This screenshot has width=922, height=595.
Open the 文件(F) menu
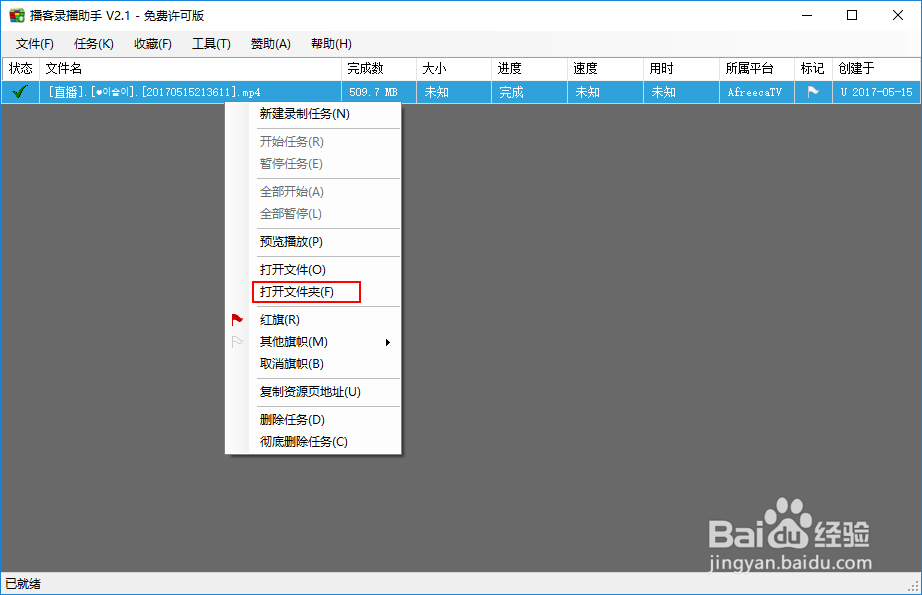35,43
